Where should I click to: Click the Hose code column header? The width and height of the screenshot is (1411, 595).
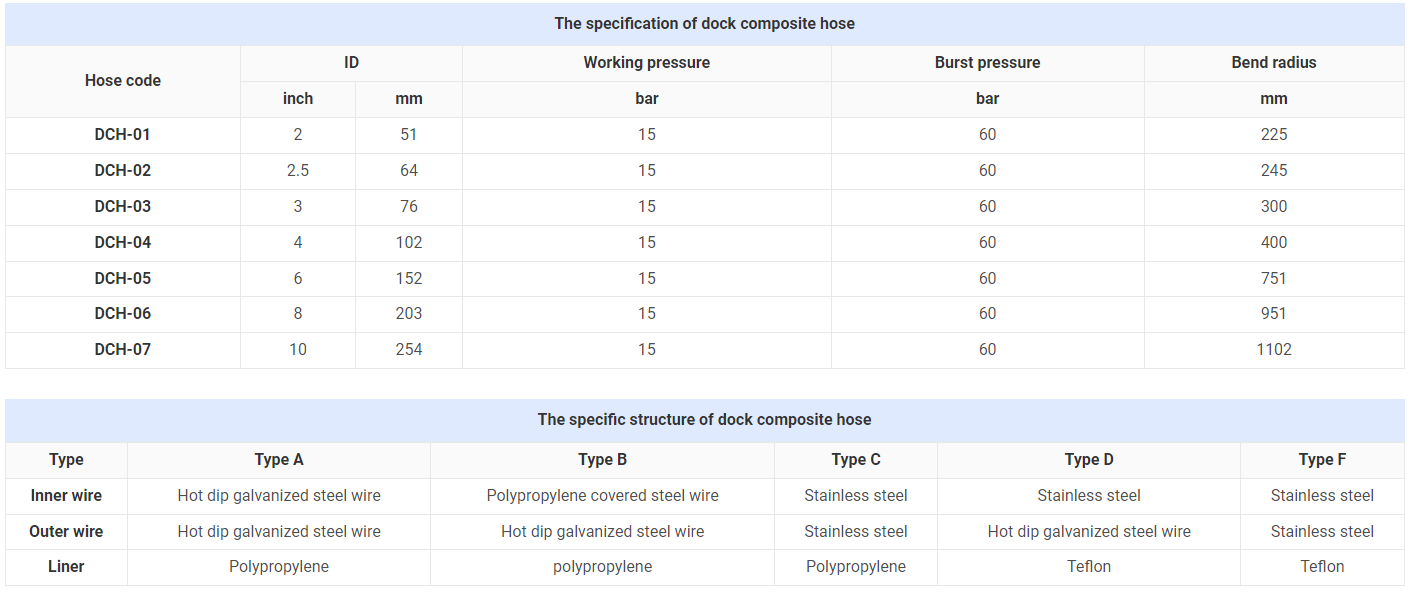coord(123,81)
